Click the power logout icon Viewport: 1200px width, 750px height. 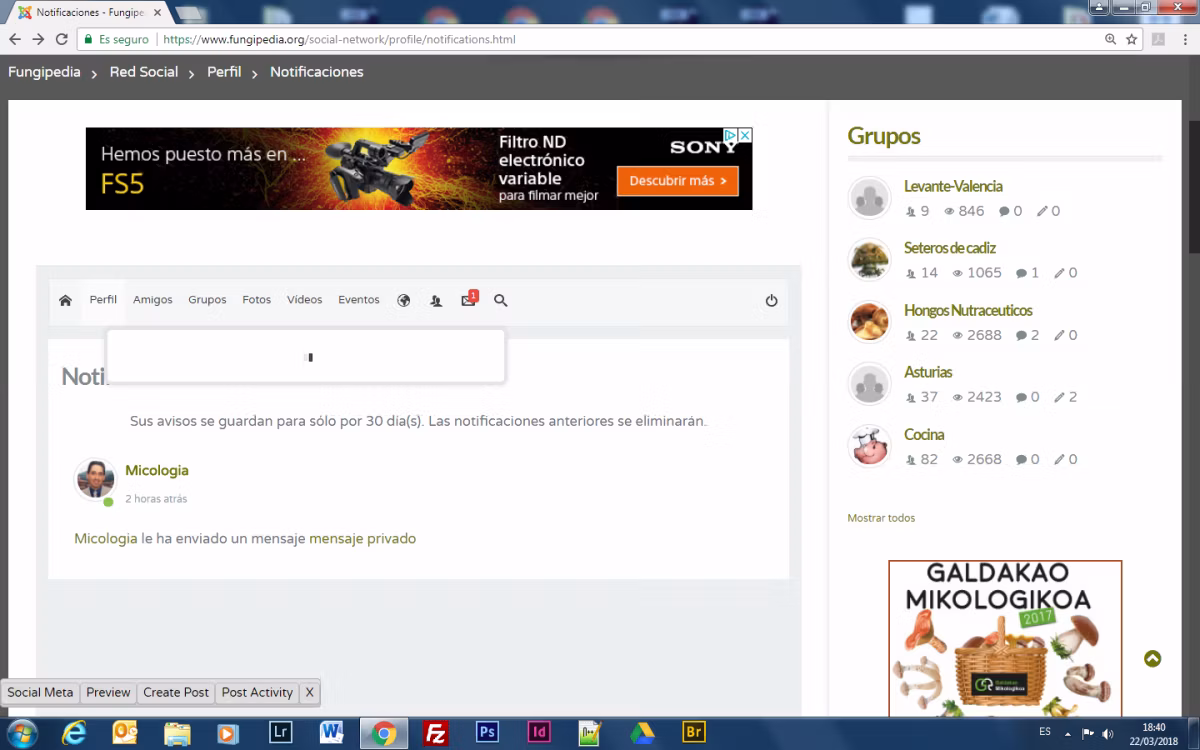(771, 300)
